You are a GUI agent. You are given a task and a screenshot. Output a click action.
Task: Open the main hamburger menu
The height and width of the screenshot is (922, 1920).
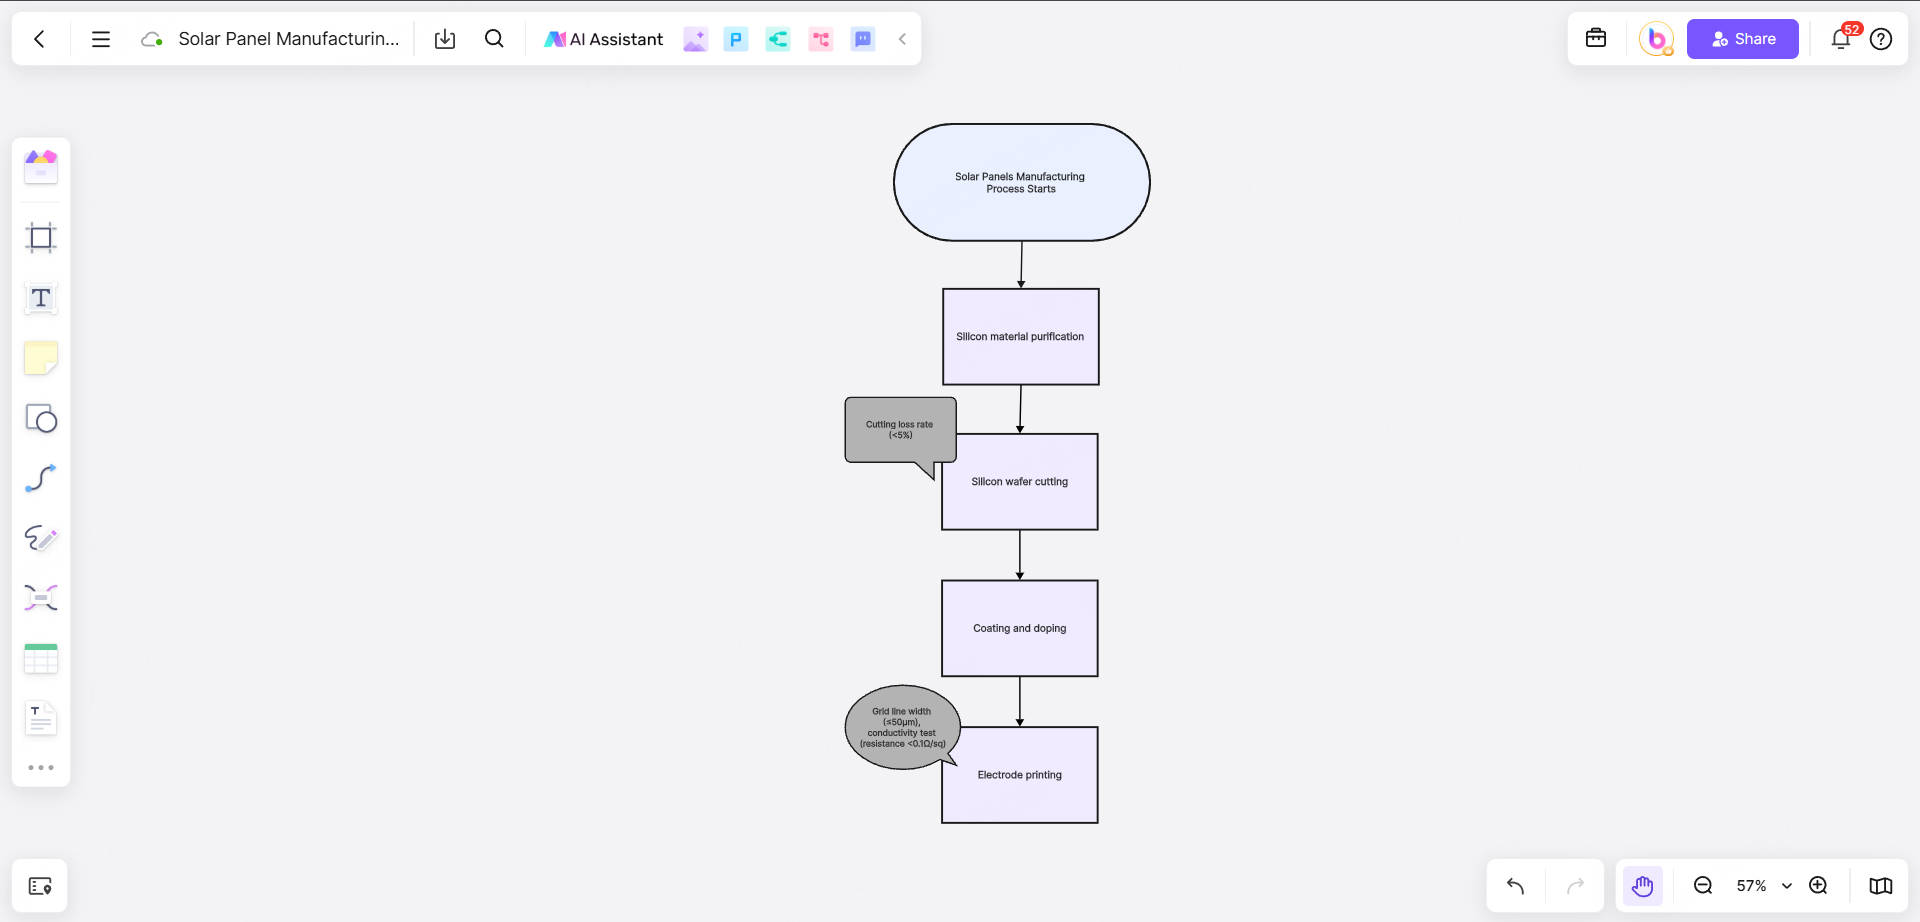click(x=101, y=39)
